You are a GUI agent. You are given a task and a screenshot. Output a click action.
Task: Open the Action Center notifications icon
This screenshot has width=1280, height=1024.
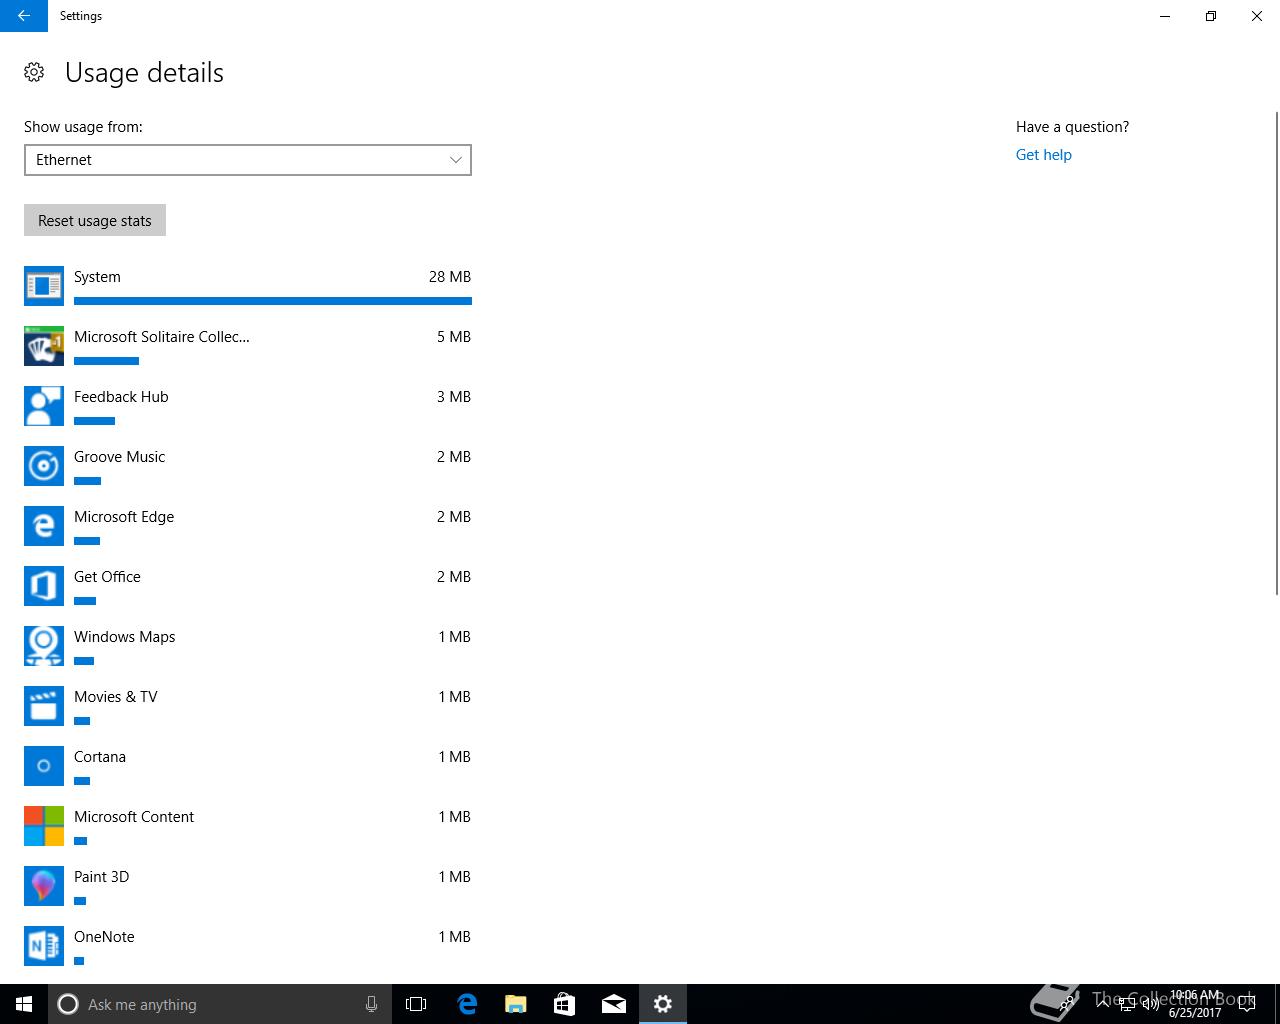coord(1247,1004)
